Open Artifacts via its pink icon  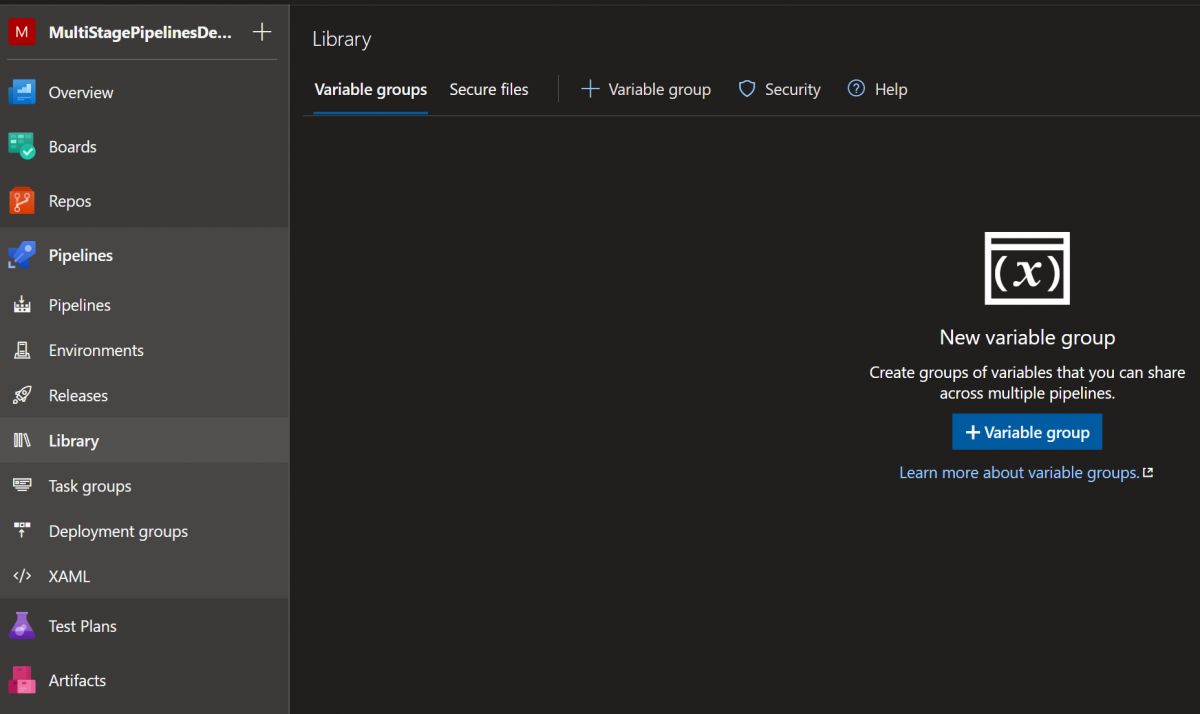tap(22, 681)
